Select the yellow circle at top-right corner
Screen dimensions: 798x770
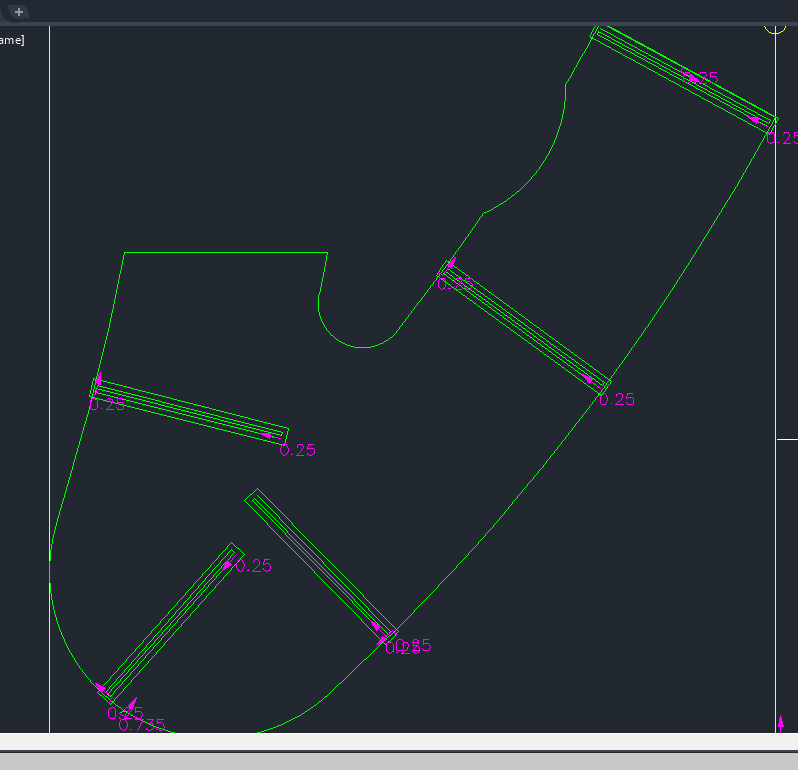tap(775, 25)
